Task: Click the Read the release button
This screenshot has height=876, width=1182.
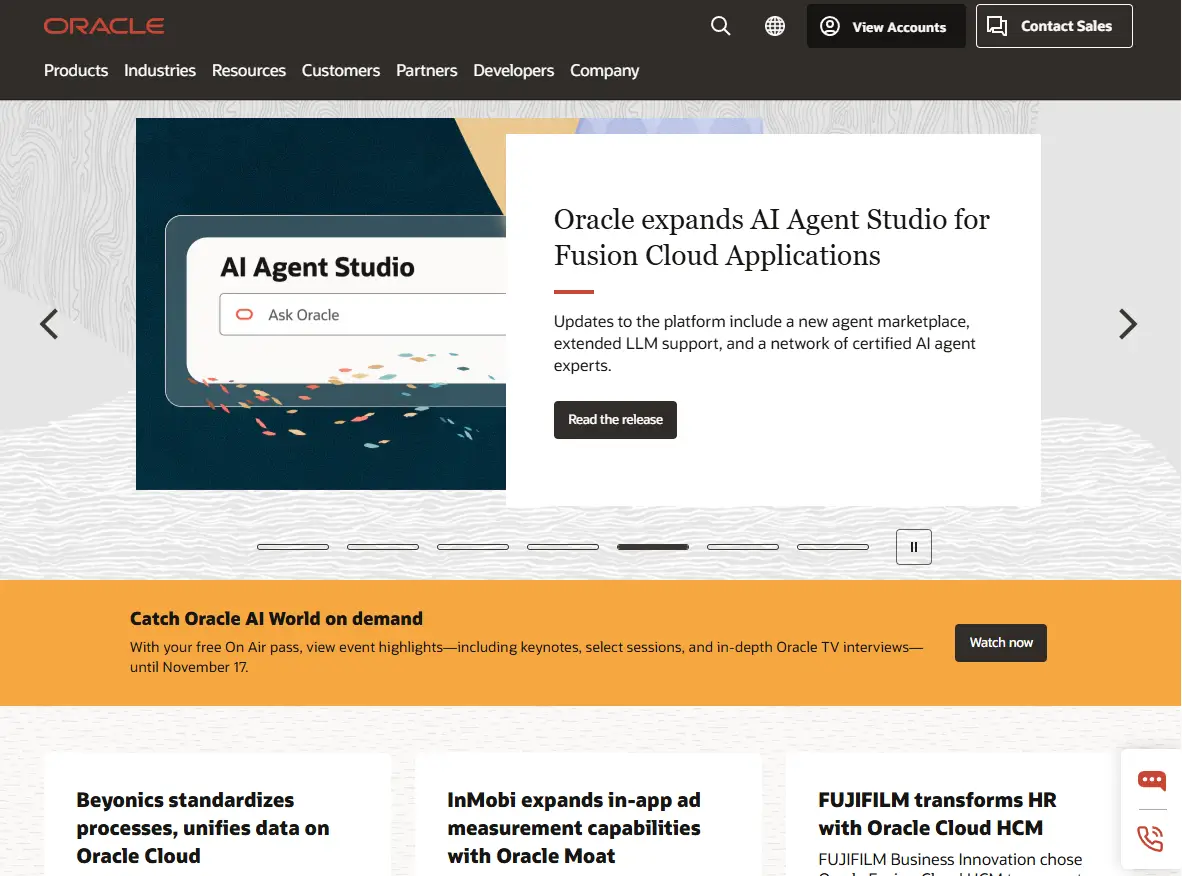Action: pyautogui.click(x=615, y=420)
